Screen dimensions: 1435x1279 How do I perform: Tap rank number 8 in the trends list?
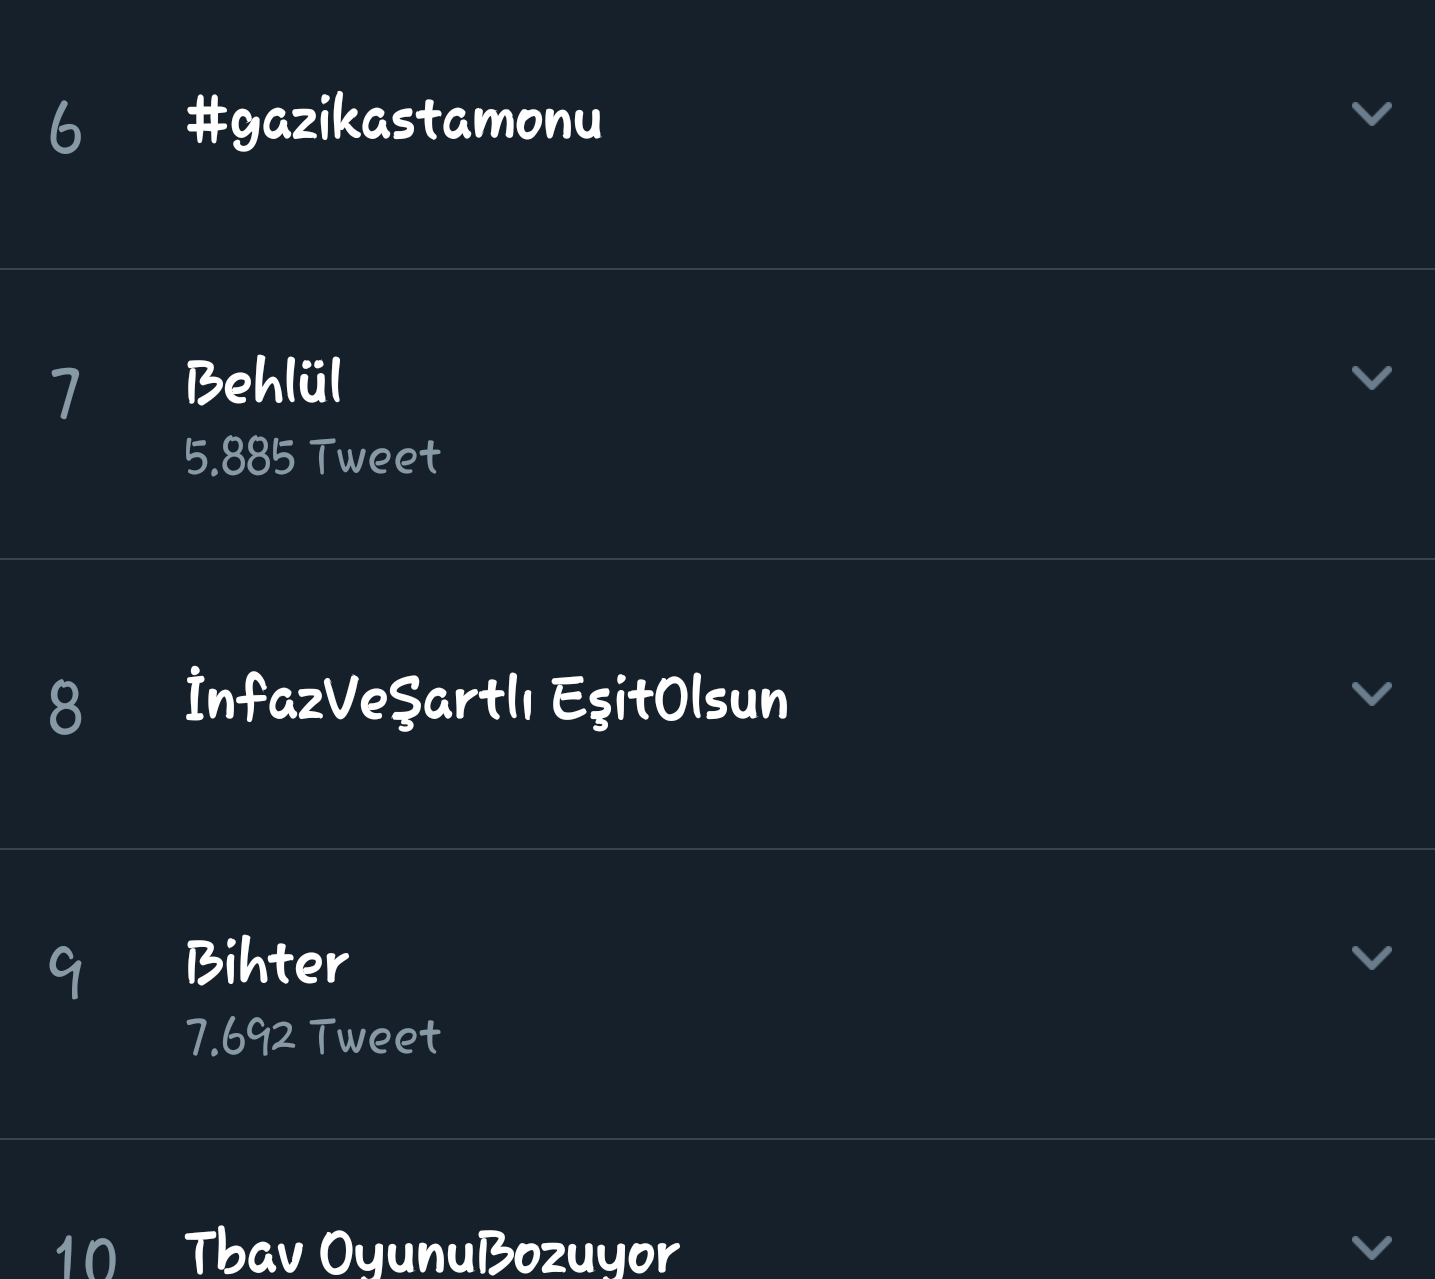click(65, 707)
